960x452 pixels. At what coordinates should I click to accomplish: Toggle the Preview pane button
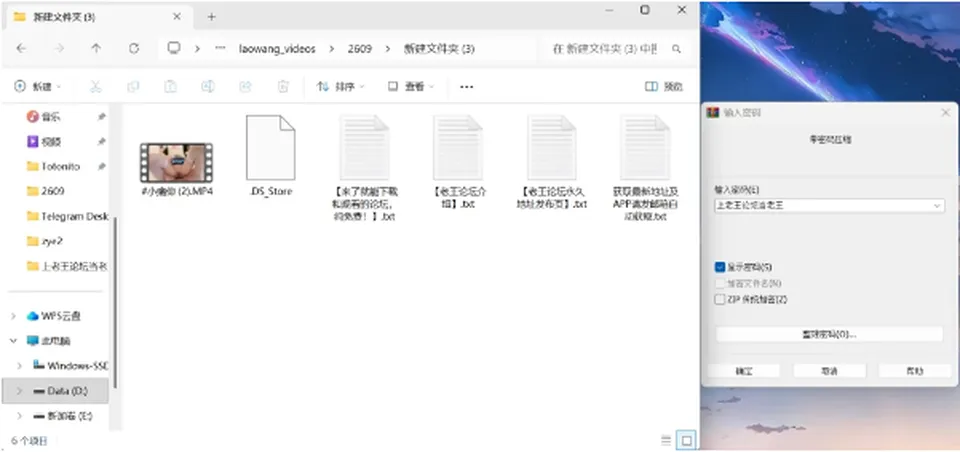point(664,87)
